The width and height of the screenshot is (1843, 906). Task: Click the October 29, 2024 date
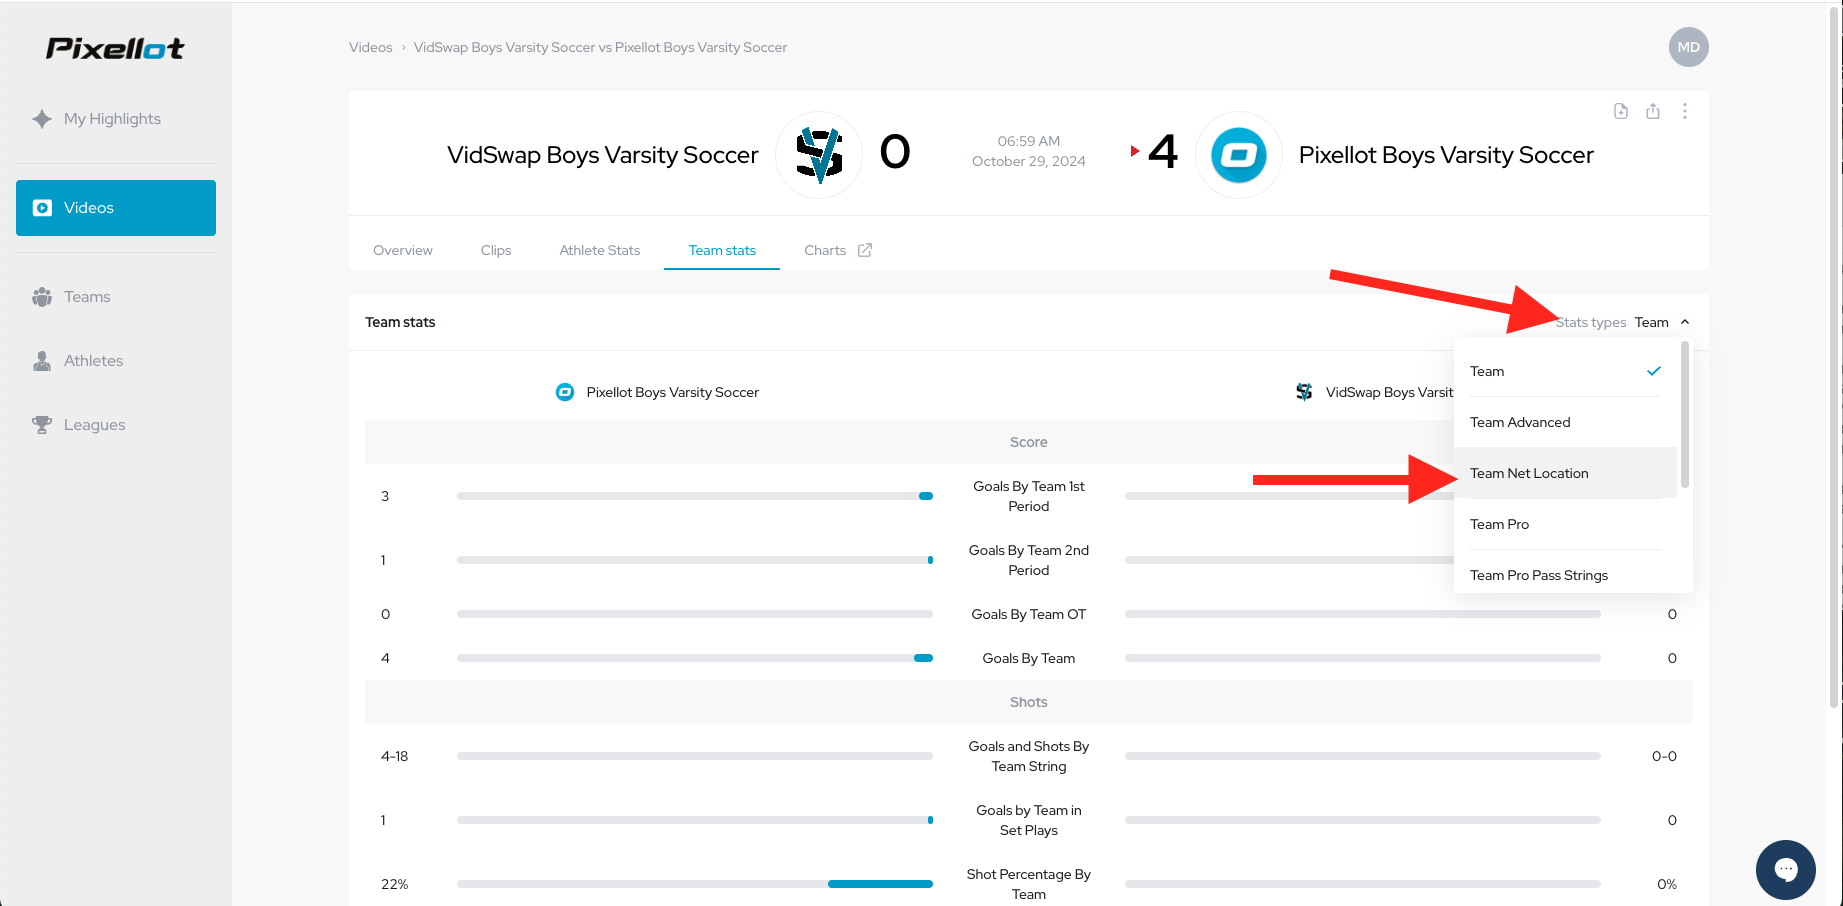pos(1029,161)
